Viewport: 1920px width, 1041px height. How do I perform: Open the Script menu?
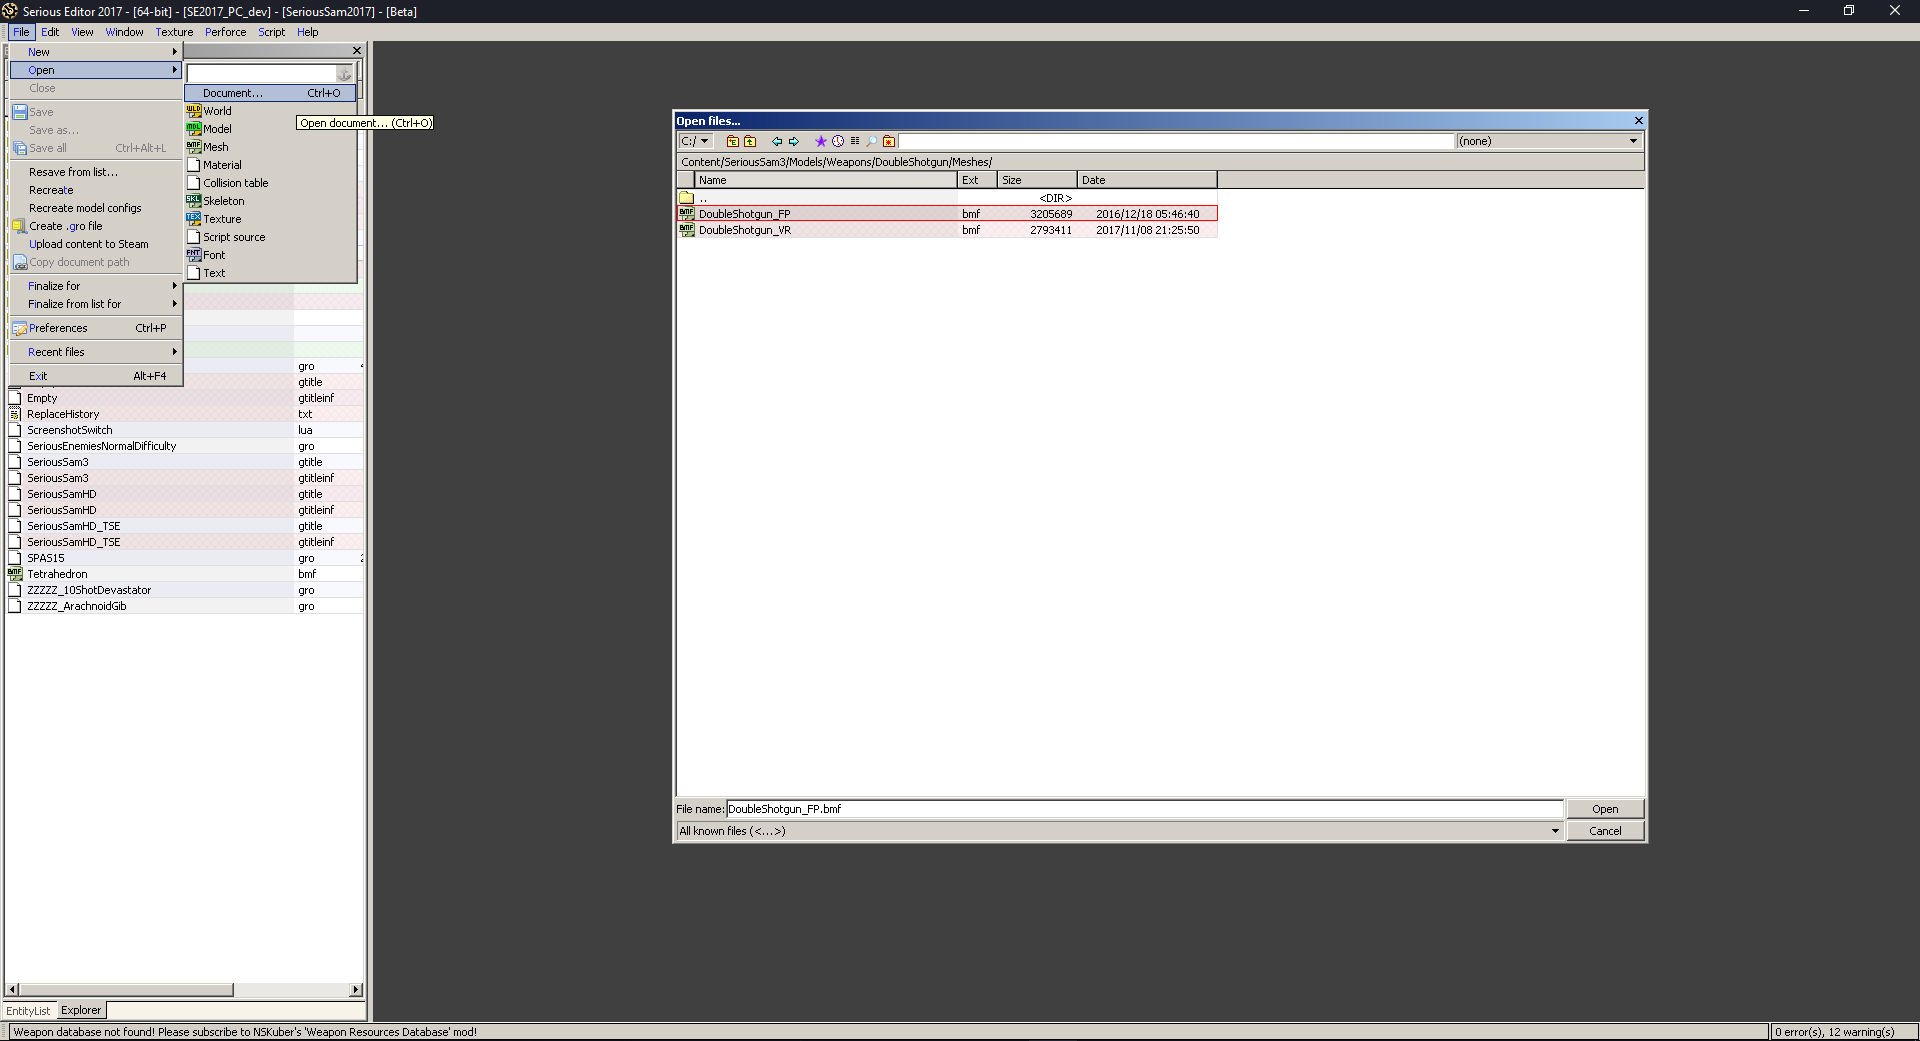tap(272, 32)
